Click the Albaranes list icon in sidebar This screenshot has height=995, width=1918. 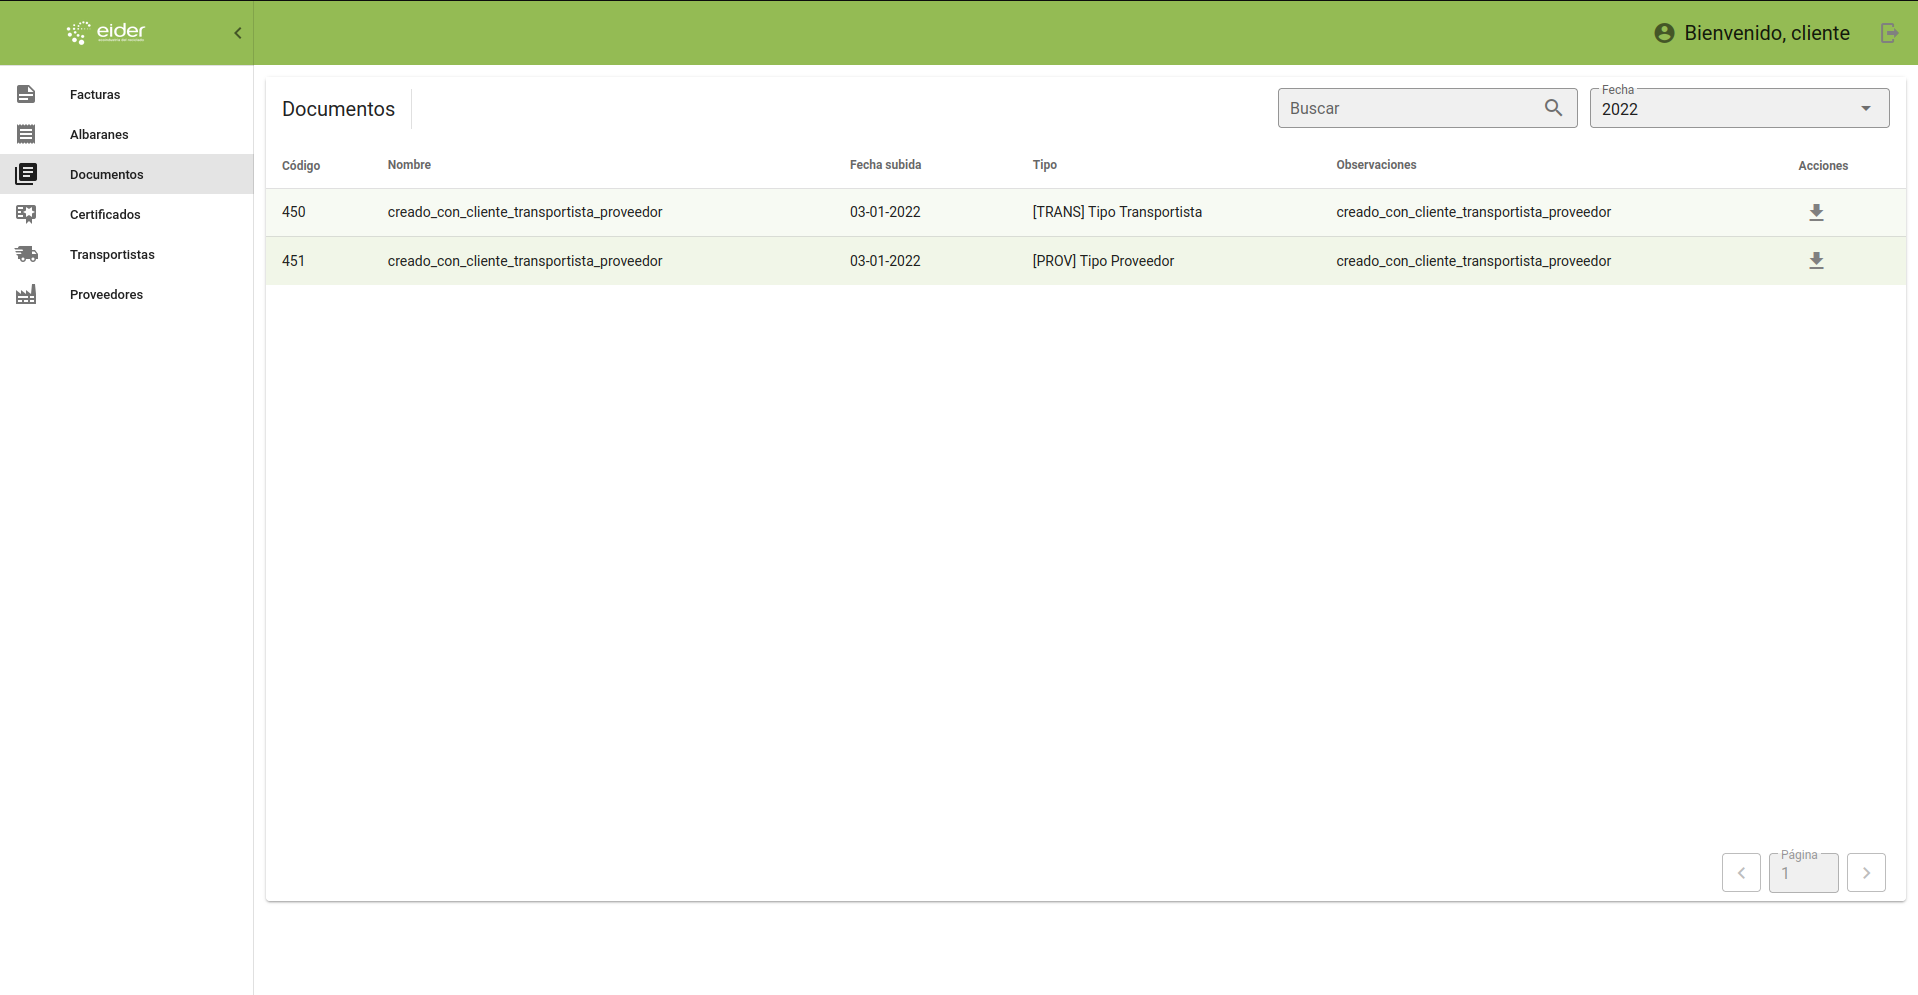point(26,134)
